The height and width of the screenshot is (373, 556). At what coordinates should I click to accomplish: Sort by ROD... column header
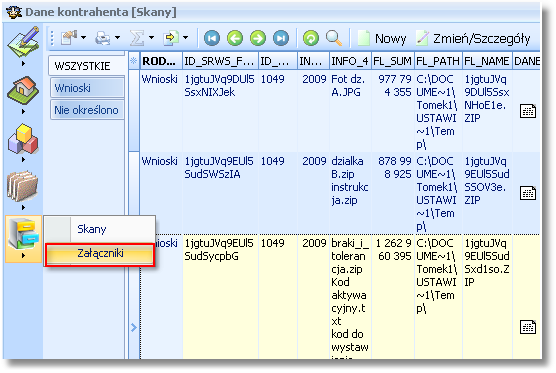point(161,61)
